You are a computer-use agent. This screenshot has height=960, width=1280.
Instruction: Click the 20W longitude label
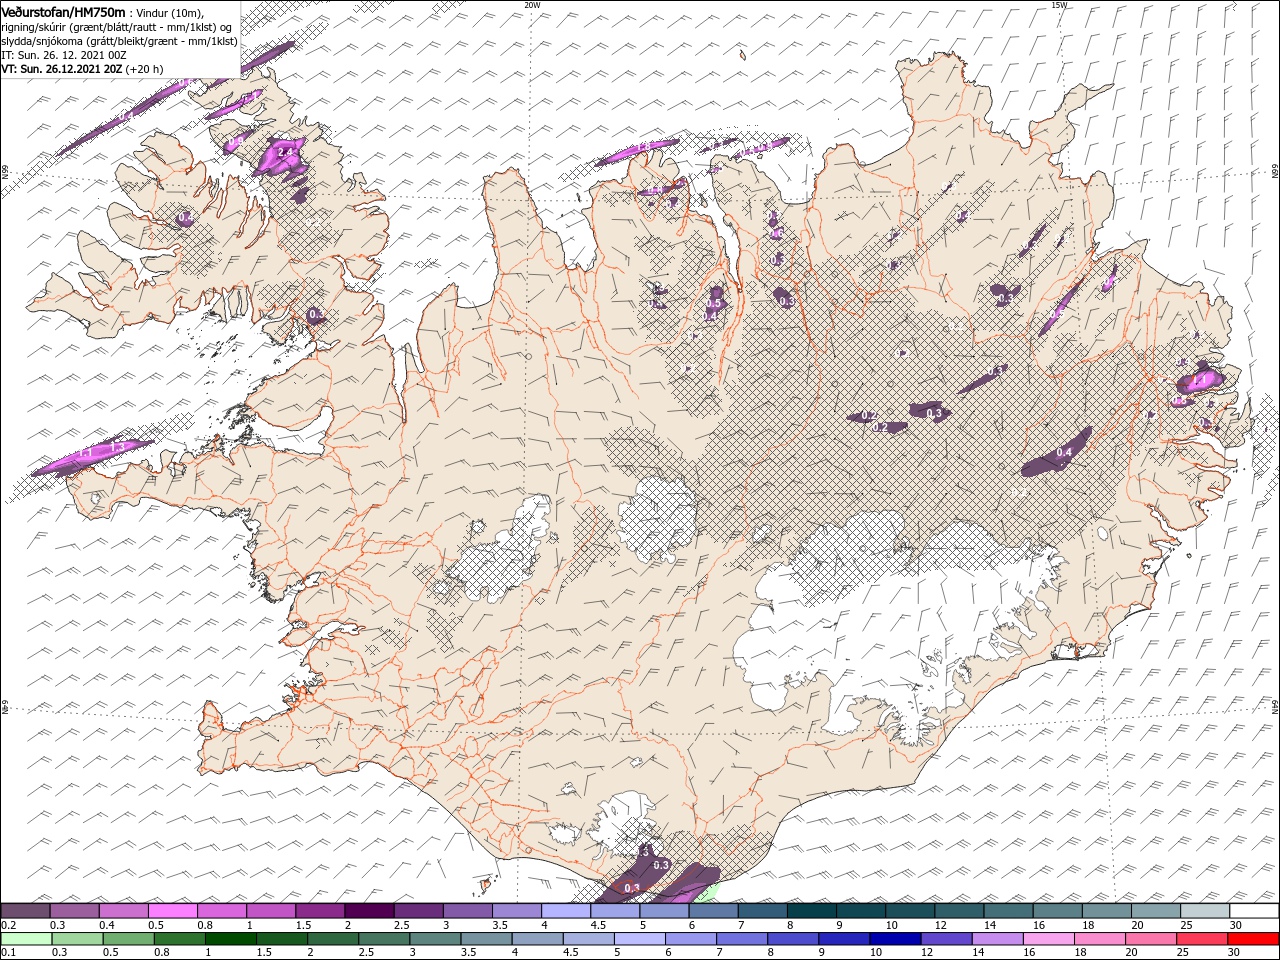532,5
